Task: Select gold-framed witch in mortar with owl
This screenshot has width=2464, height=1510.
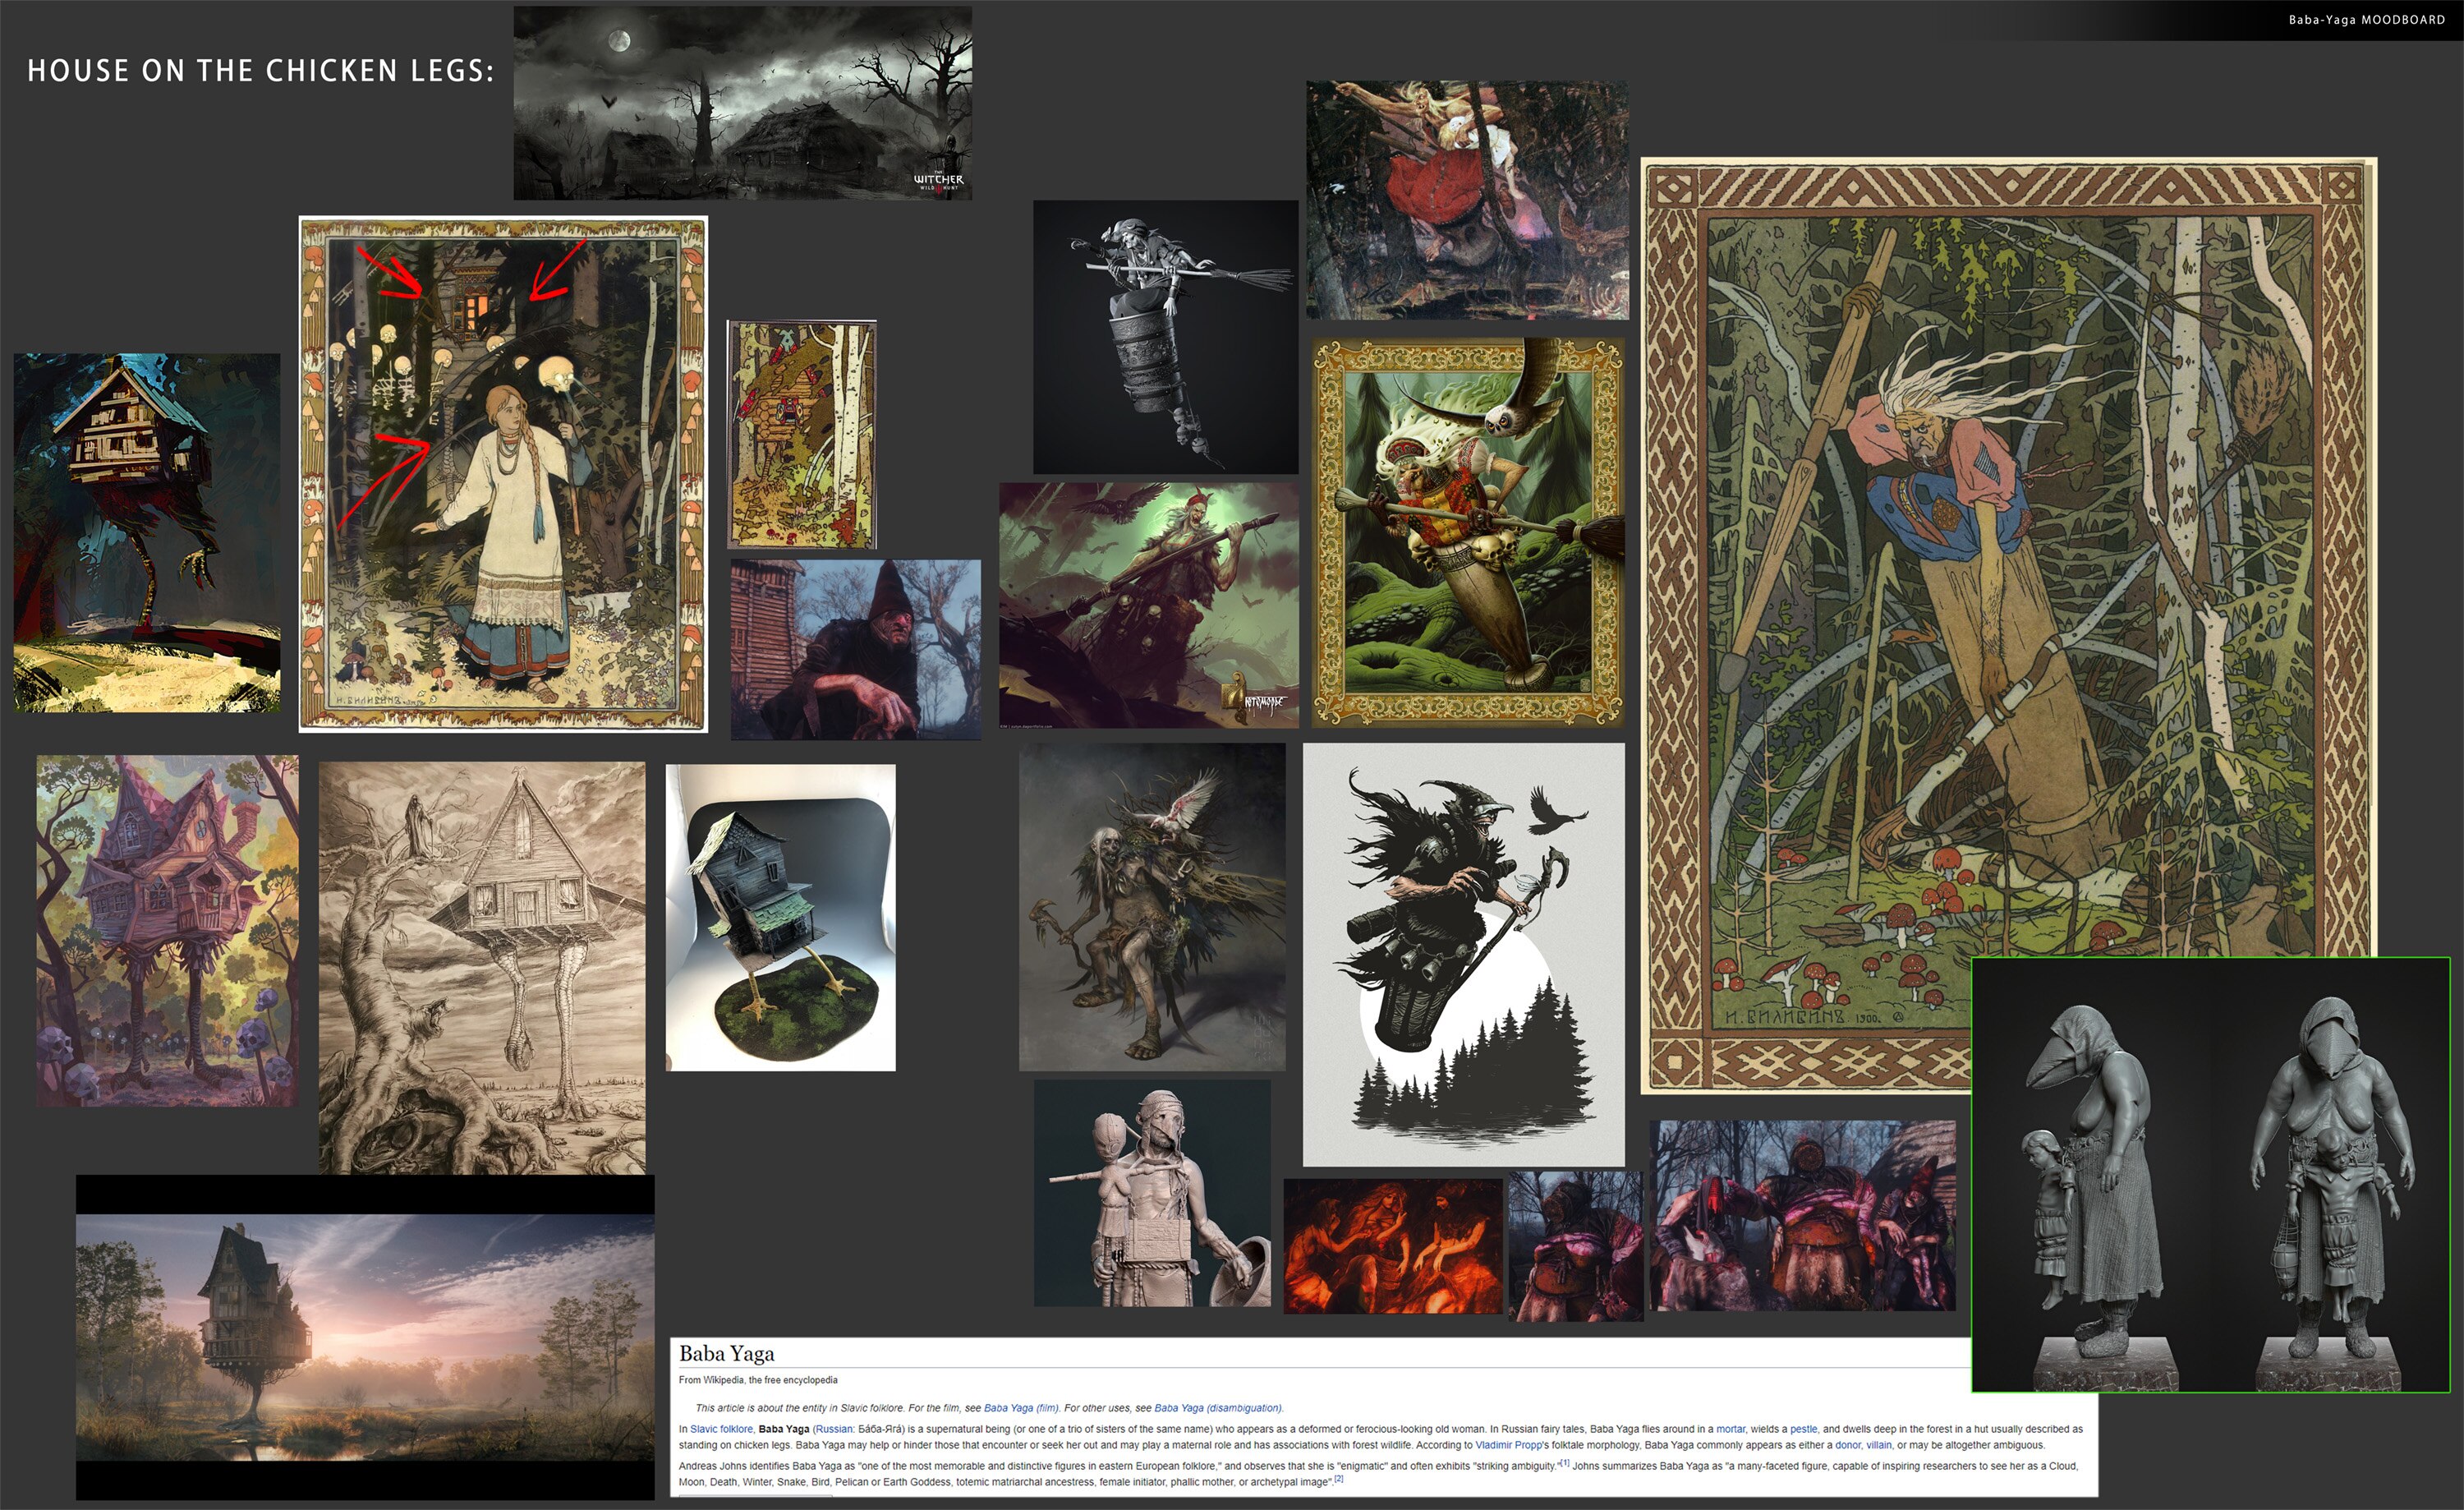Action: coord(1468,532)
